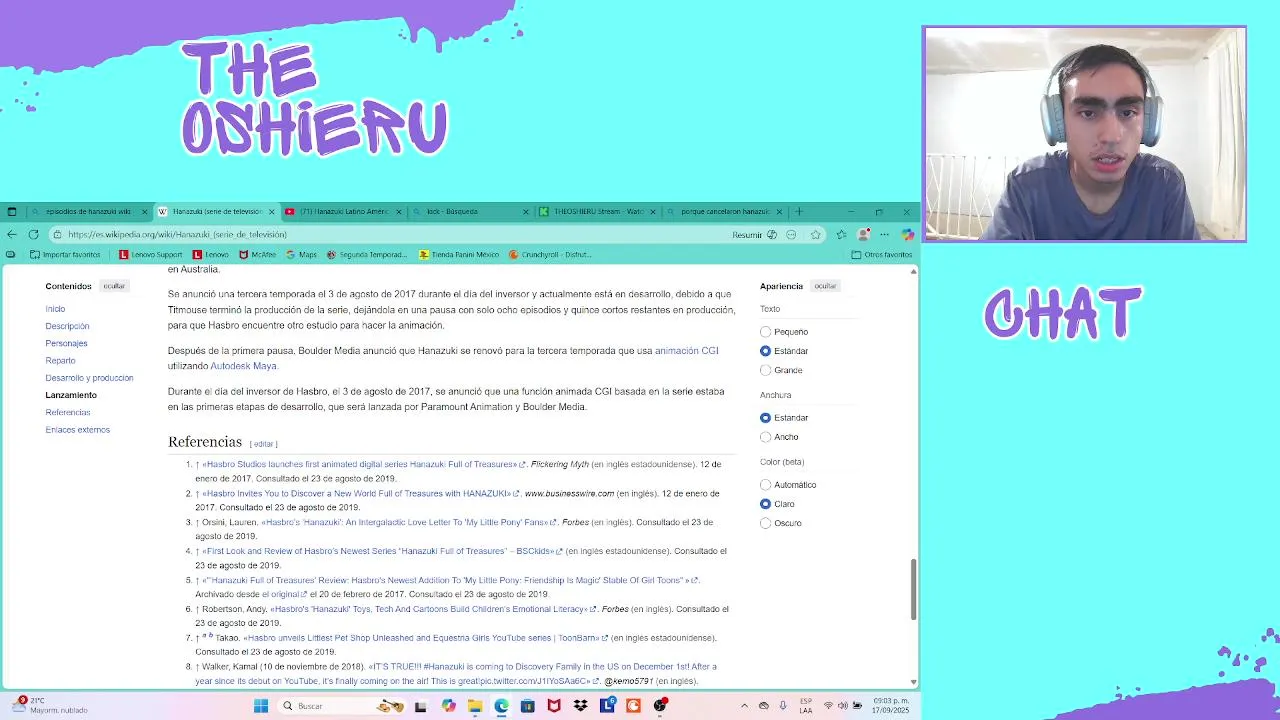1280x720 pixels.
Task: Open Copilot icon at toolbar right end
Action: click(907, 235)
